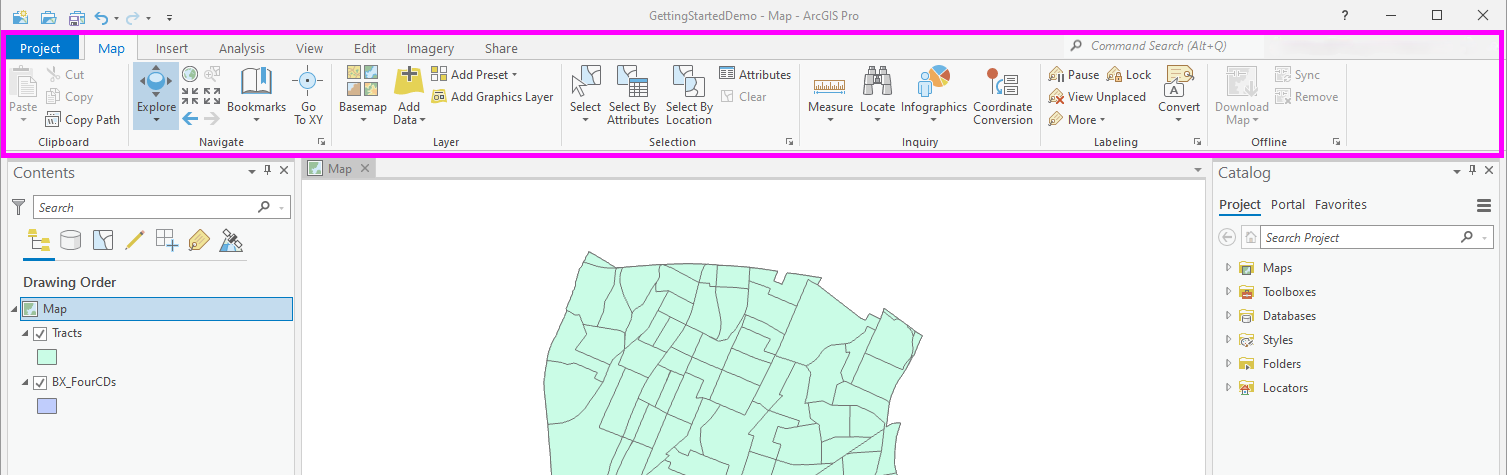The height and width of the screenshot is (475, 1507).
Task: Click the Add Data icon
Action: pyautogui.click(x=408, y=81)
